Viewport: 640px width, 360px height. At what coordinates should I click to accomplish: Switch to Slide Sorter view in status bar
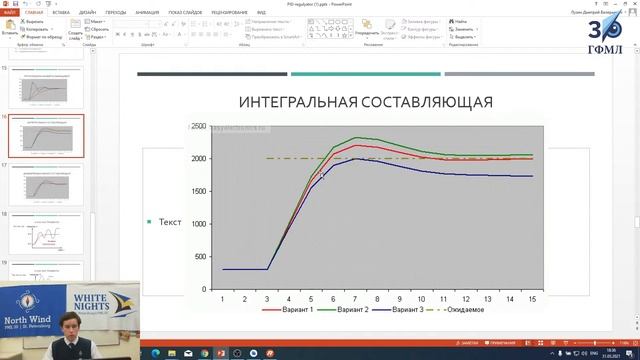(x=540, y=343)
